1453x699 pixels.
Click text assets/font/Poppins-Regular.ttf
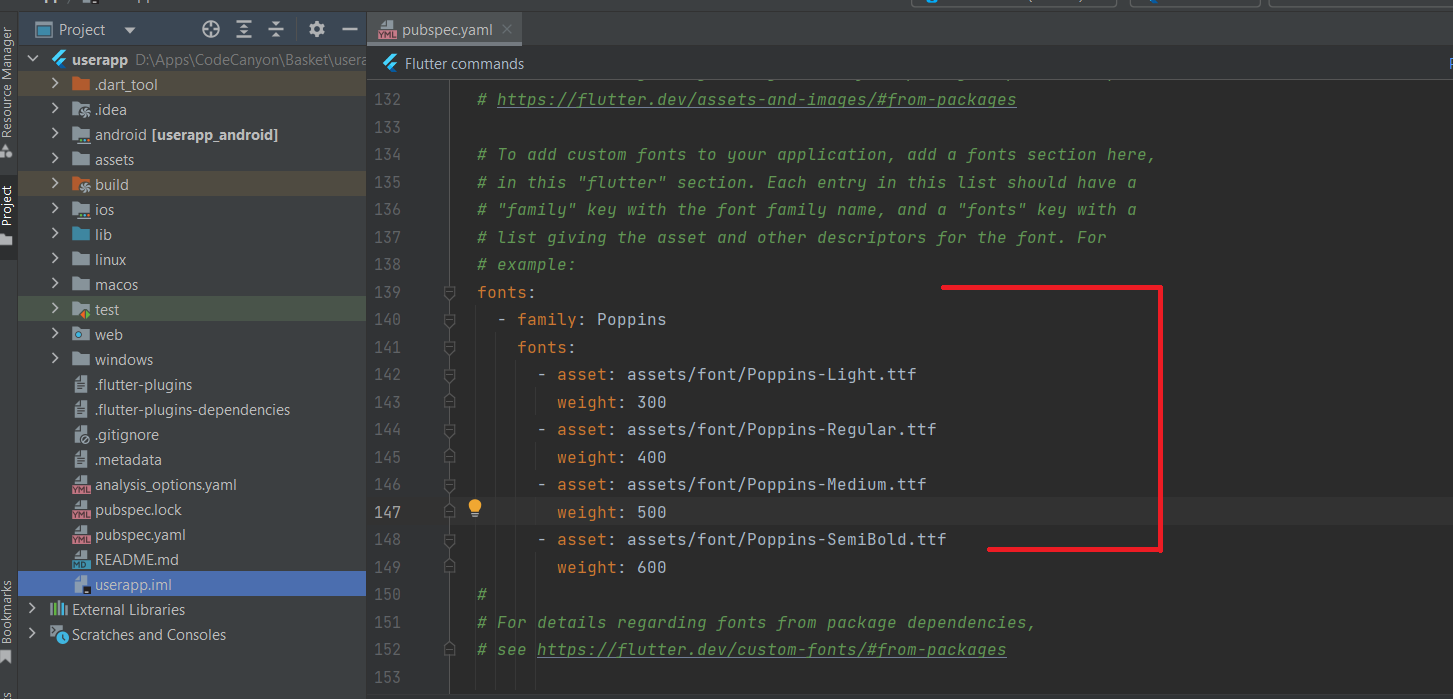[781, 430]
